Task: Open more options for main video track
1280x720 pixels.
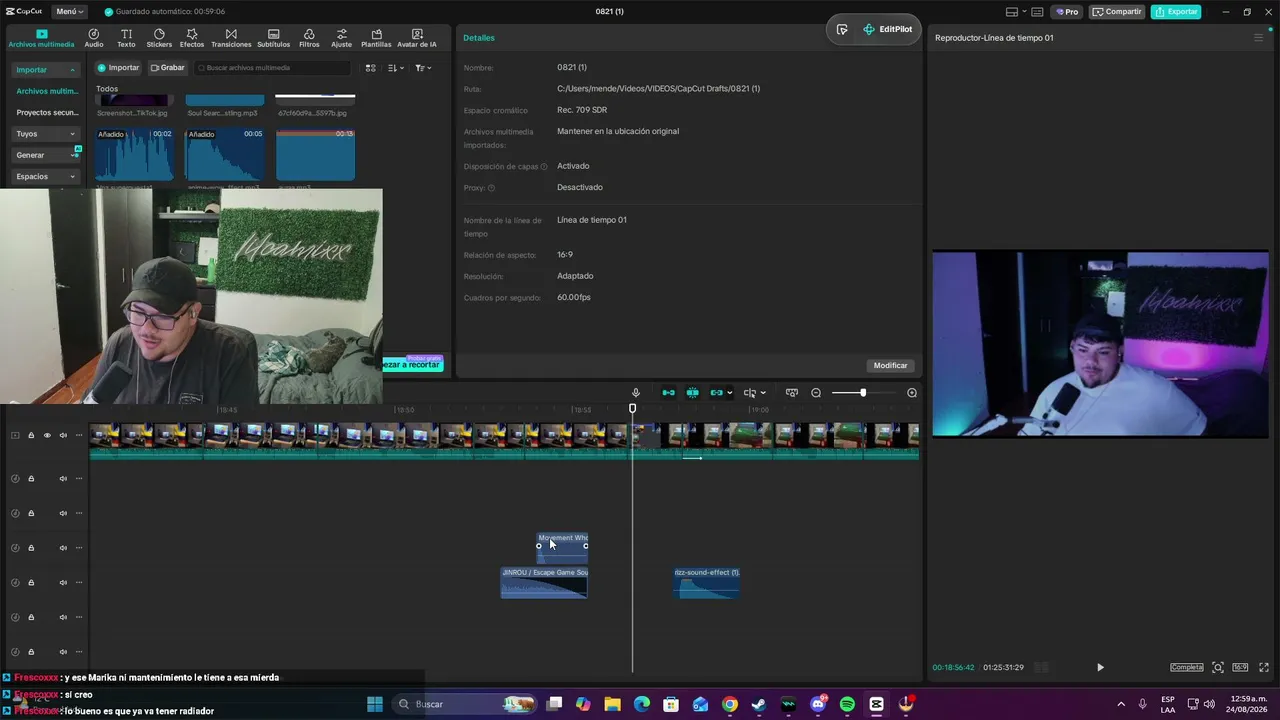Action: tap(79, 435)
